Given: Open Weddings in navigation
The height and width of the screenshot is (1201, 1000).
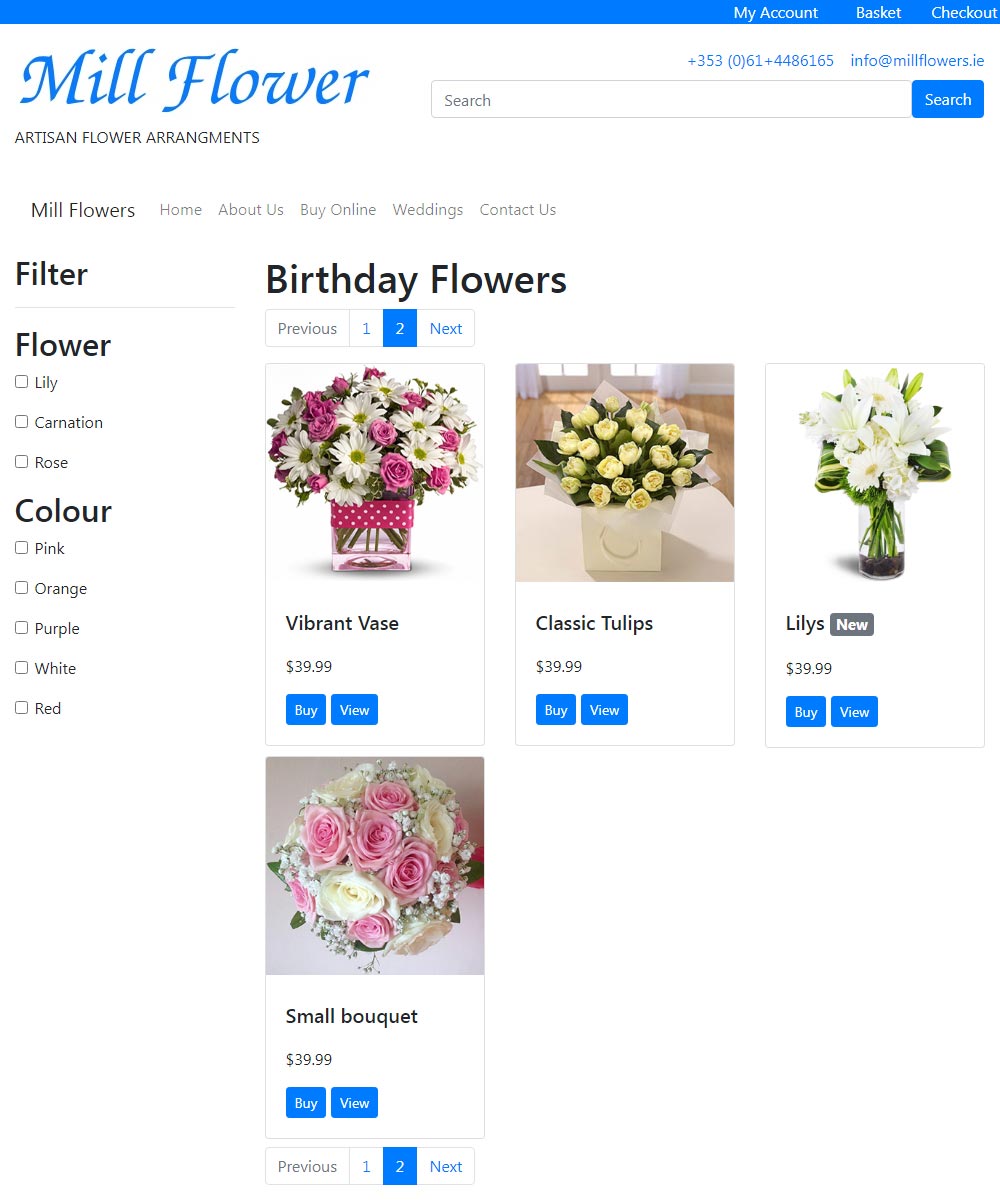Looking at the screenshot, I should point(428,210).
